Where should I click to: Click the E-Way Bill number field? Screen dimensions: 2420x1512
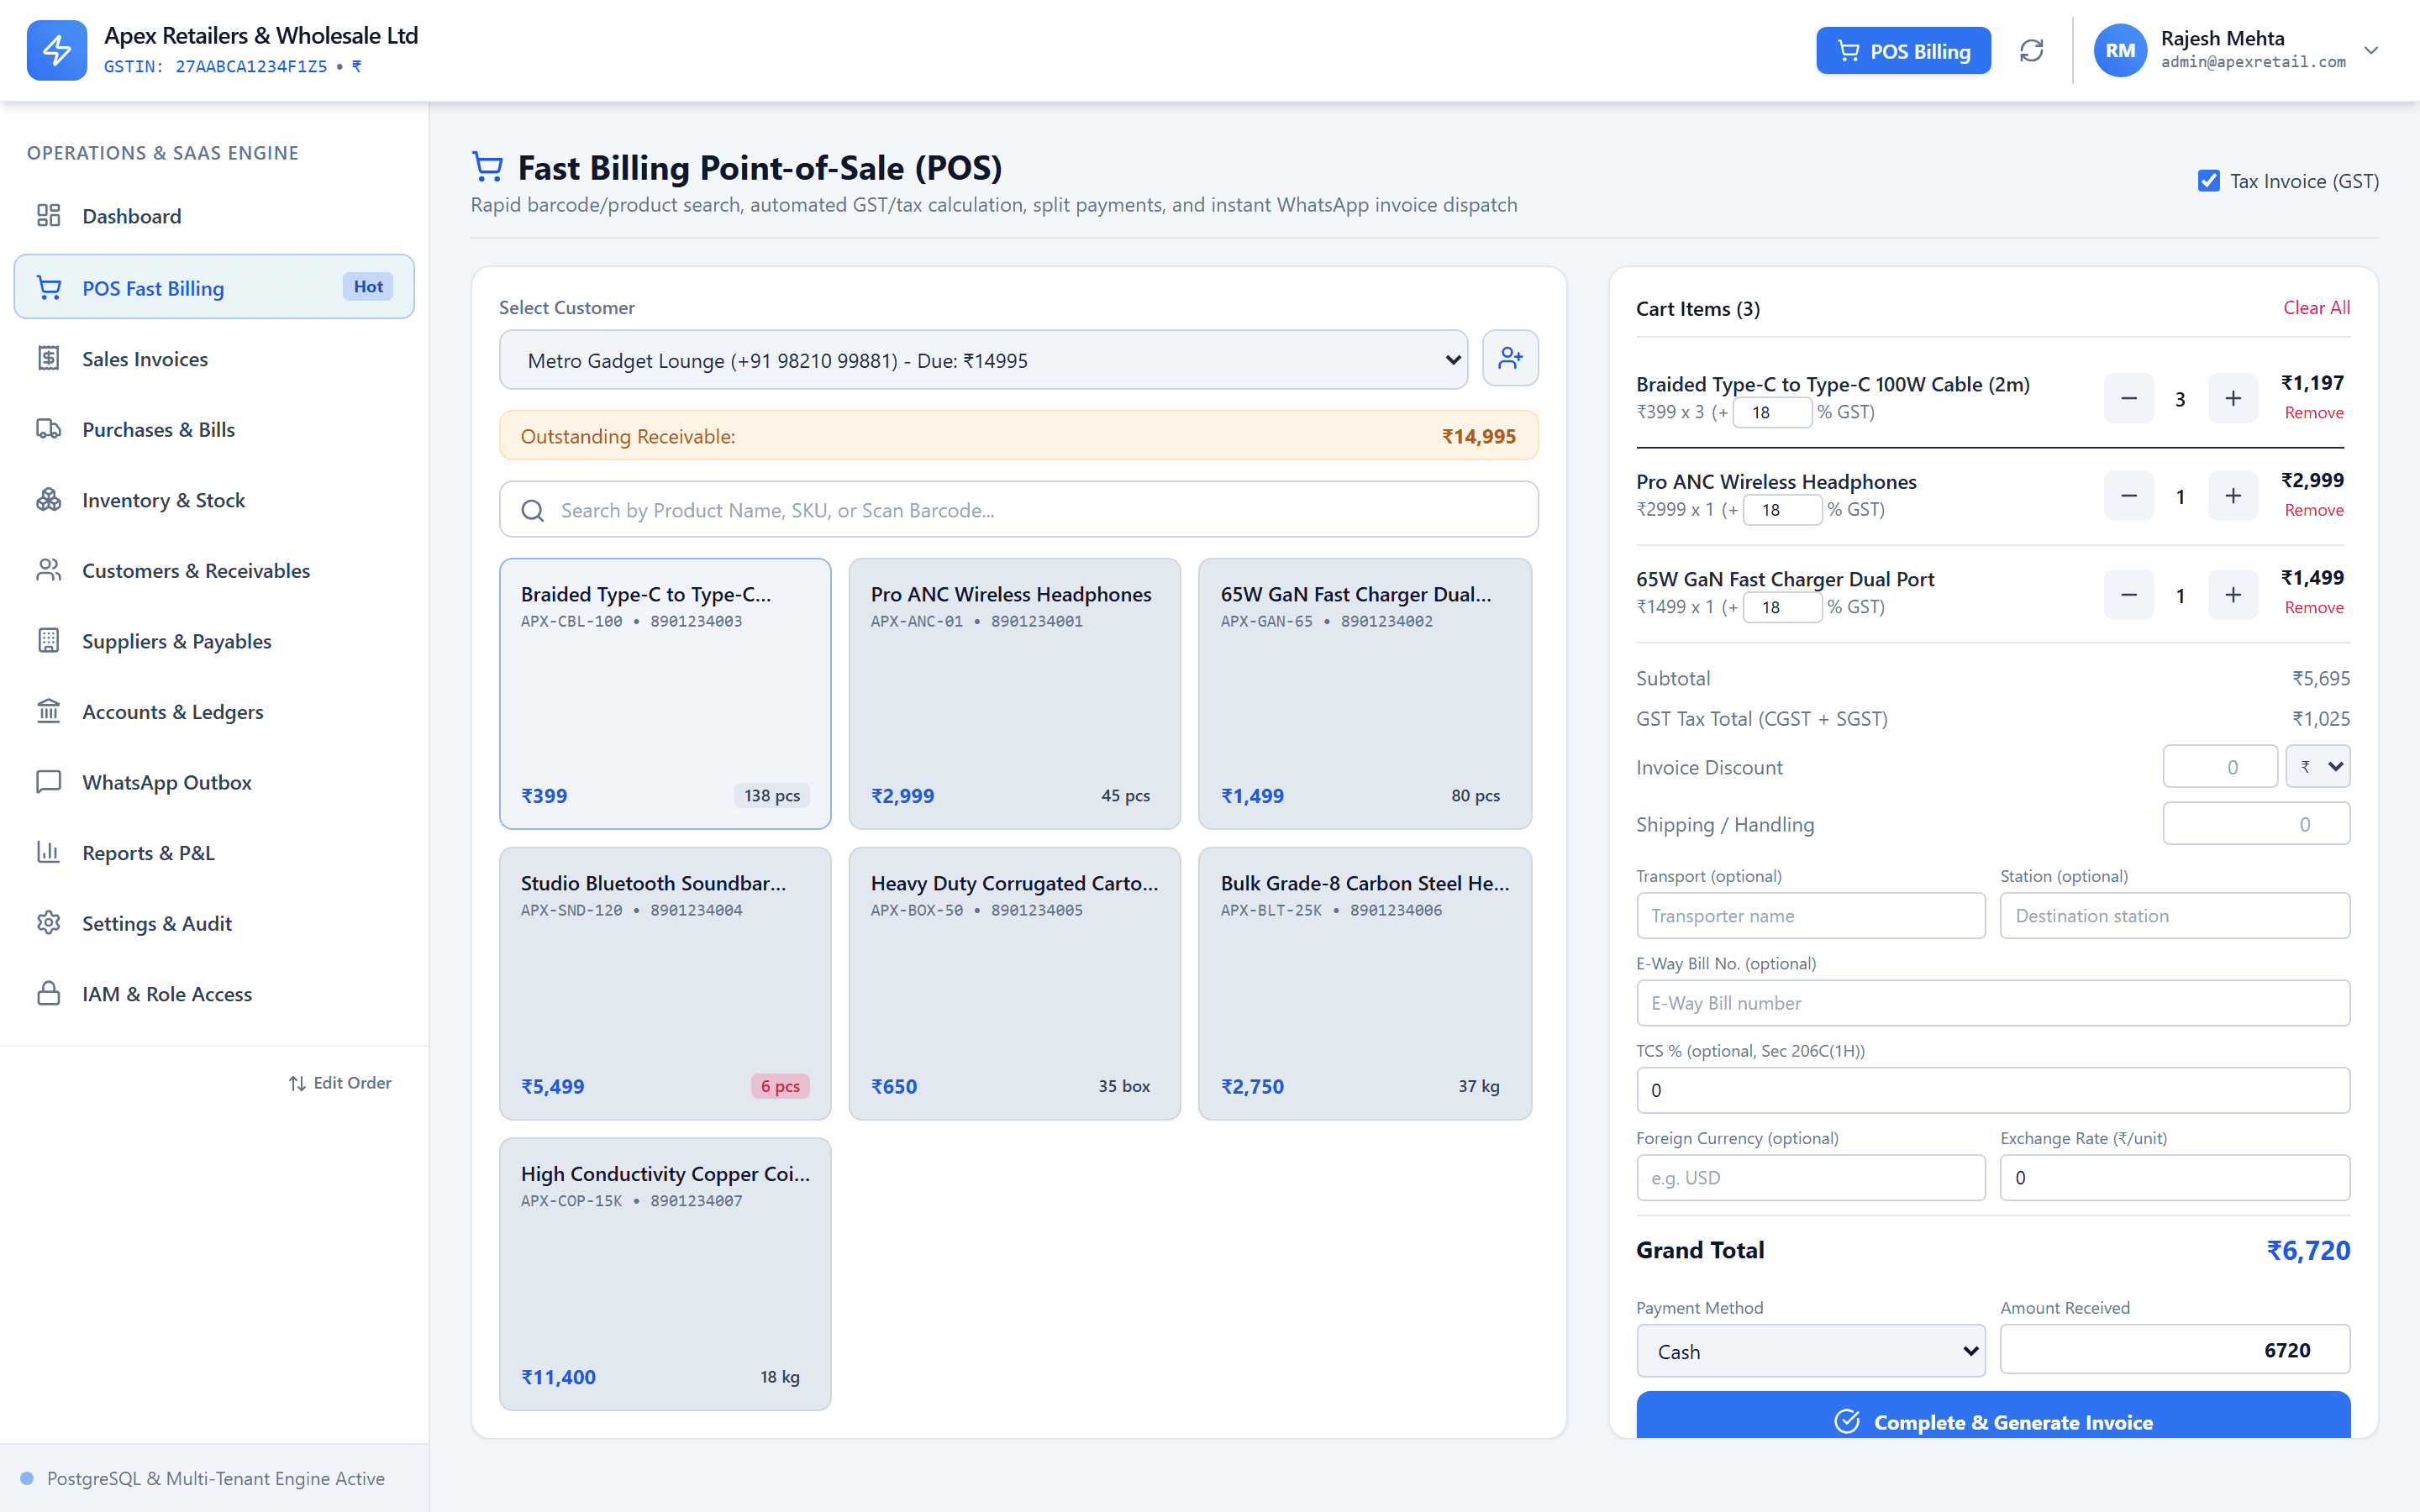[x=1993, y=1003]
